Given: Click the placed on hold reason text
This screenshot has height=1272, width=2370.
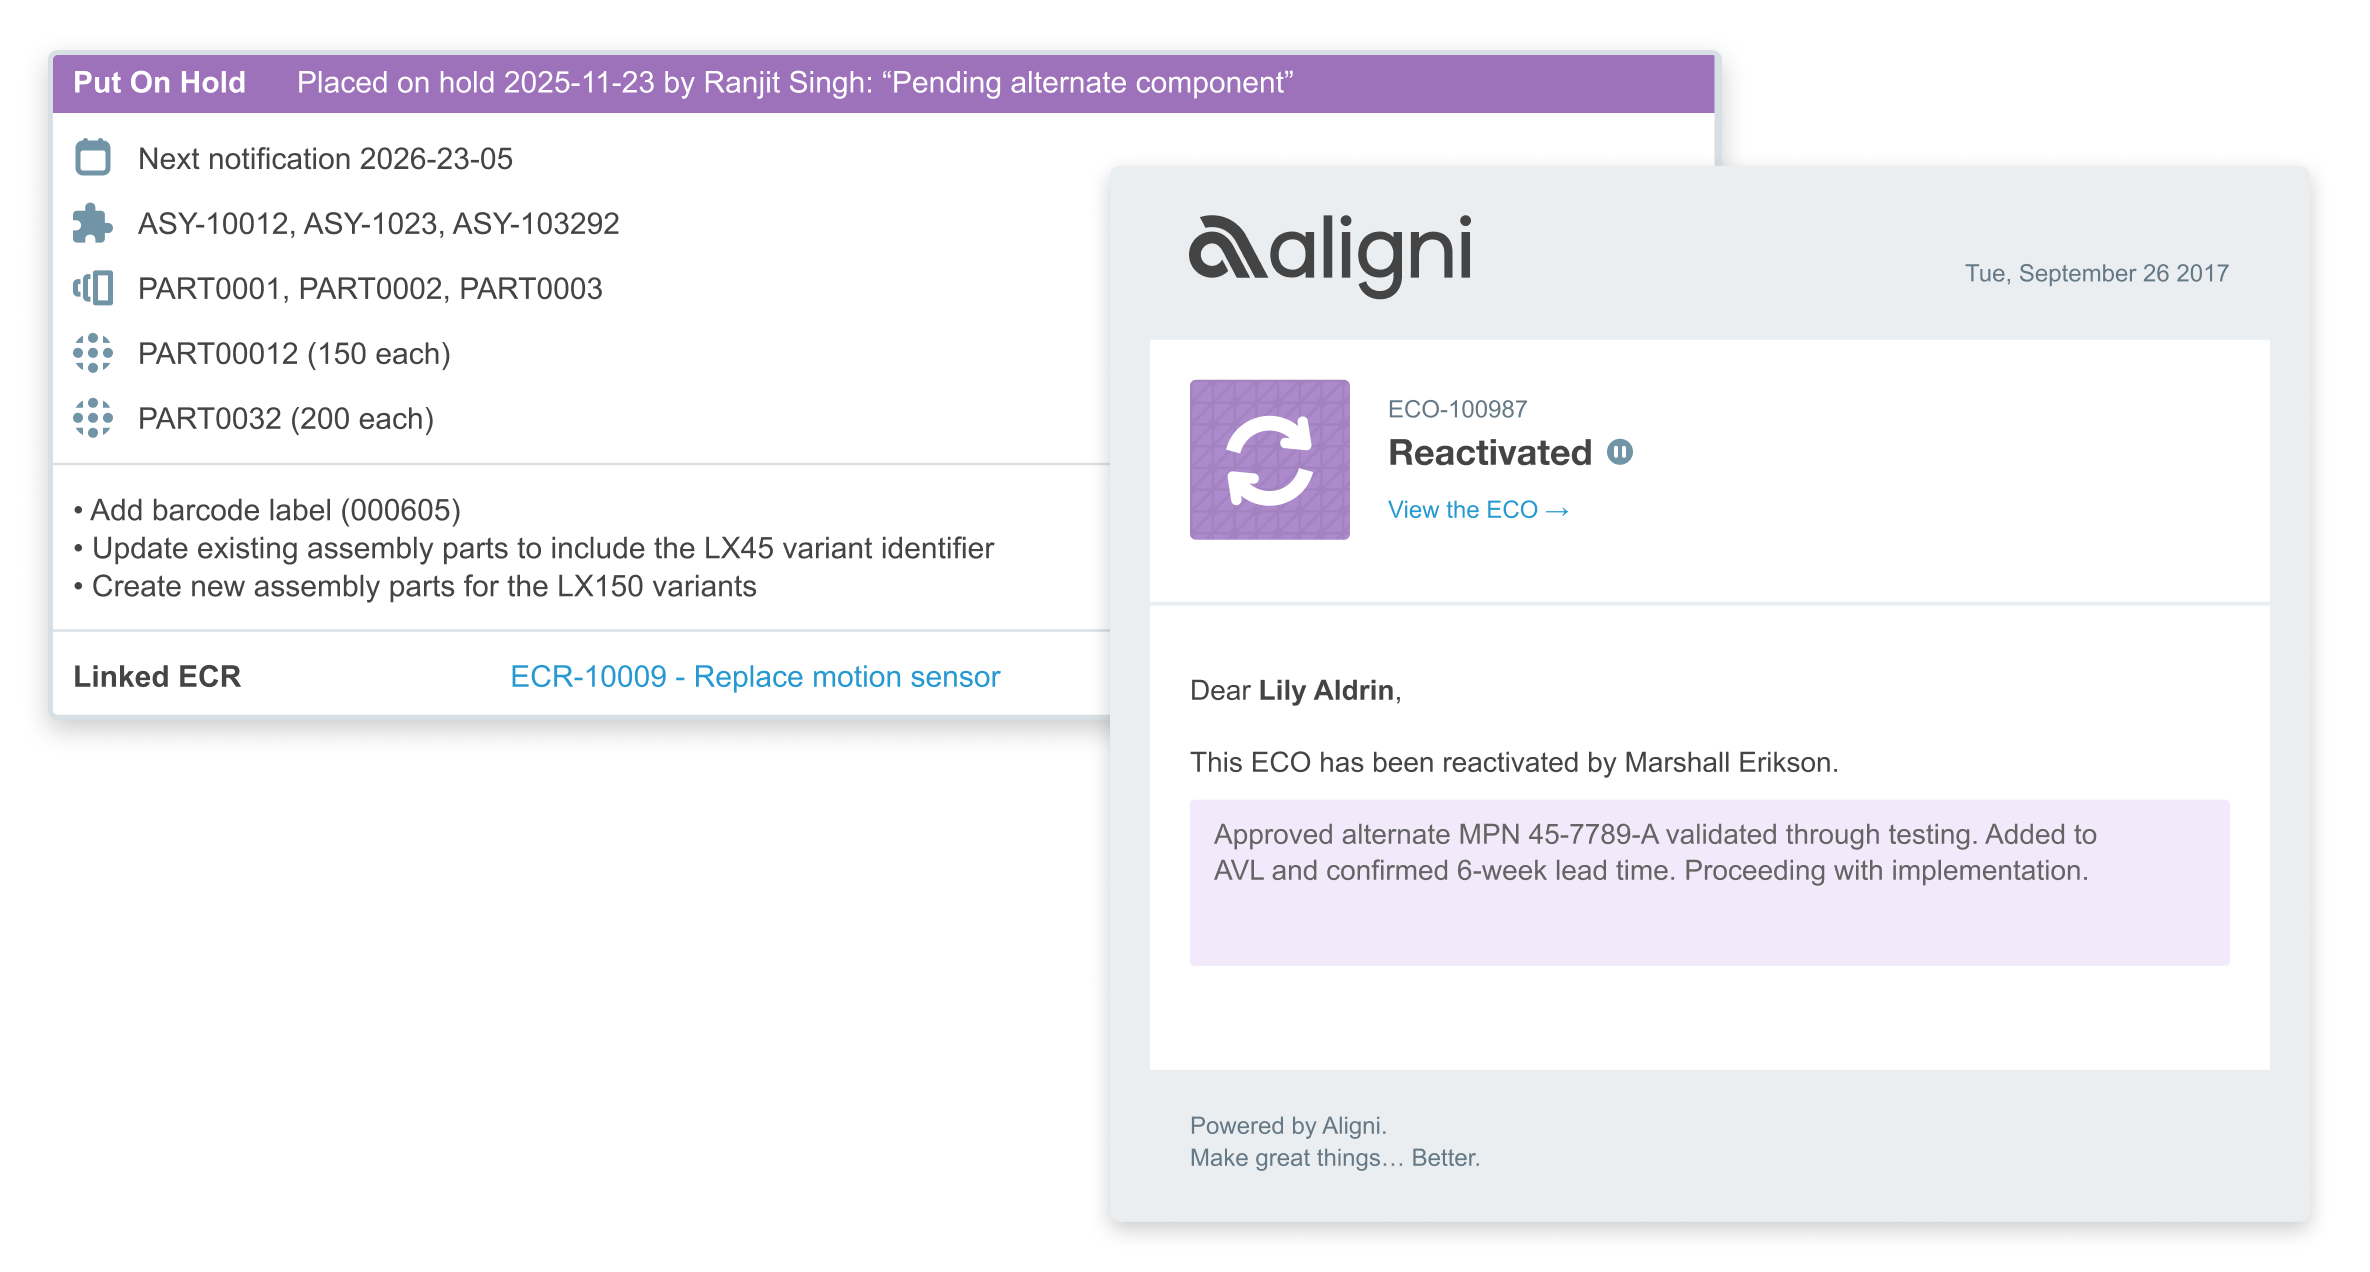Looking at the screenshot, I should 795,82.
